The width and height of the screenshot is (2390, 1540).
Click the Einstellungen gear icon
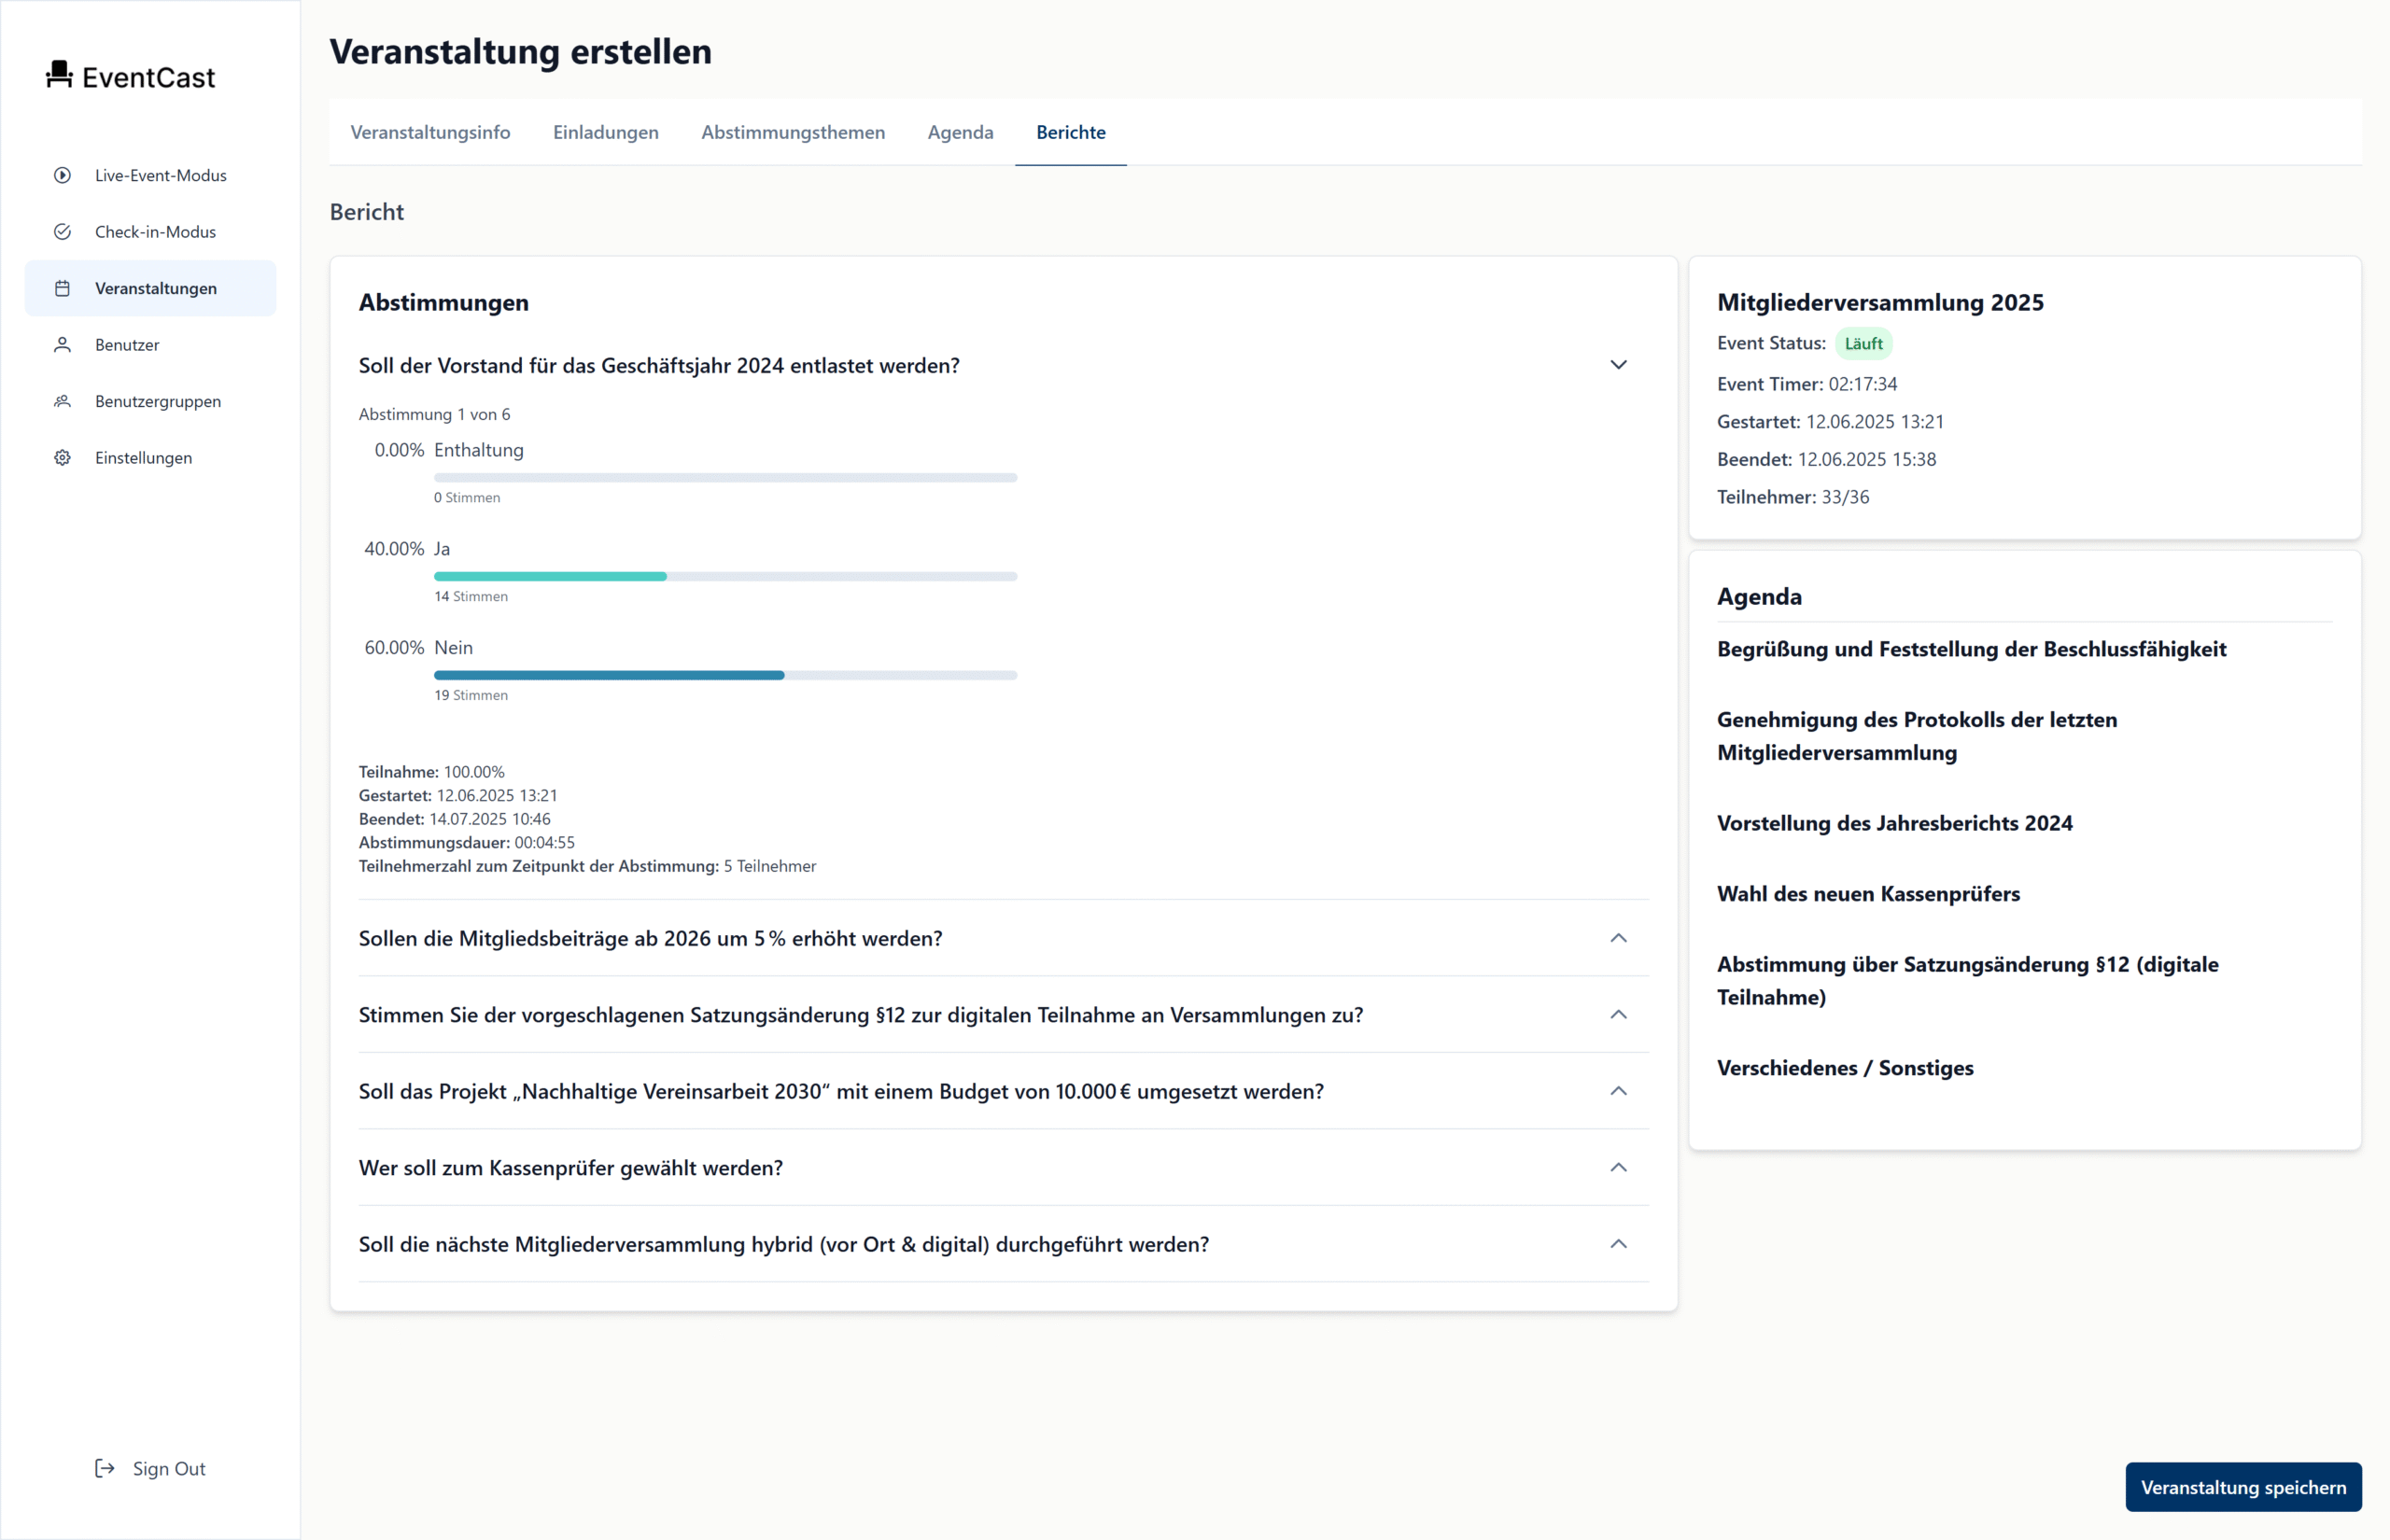click(62, 458)
